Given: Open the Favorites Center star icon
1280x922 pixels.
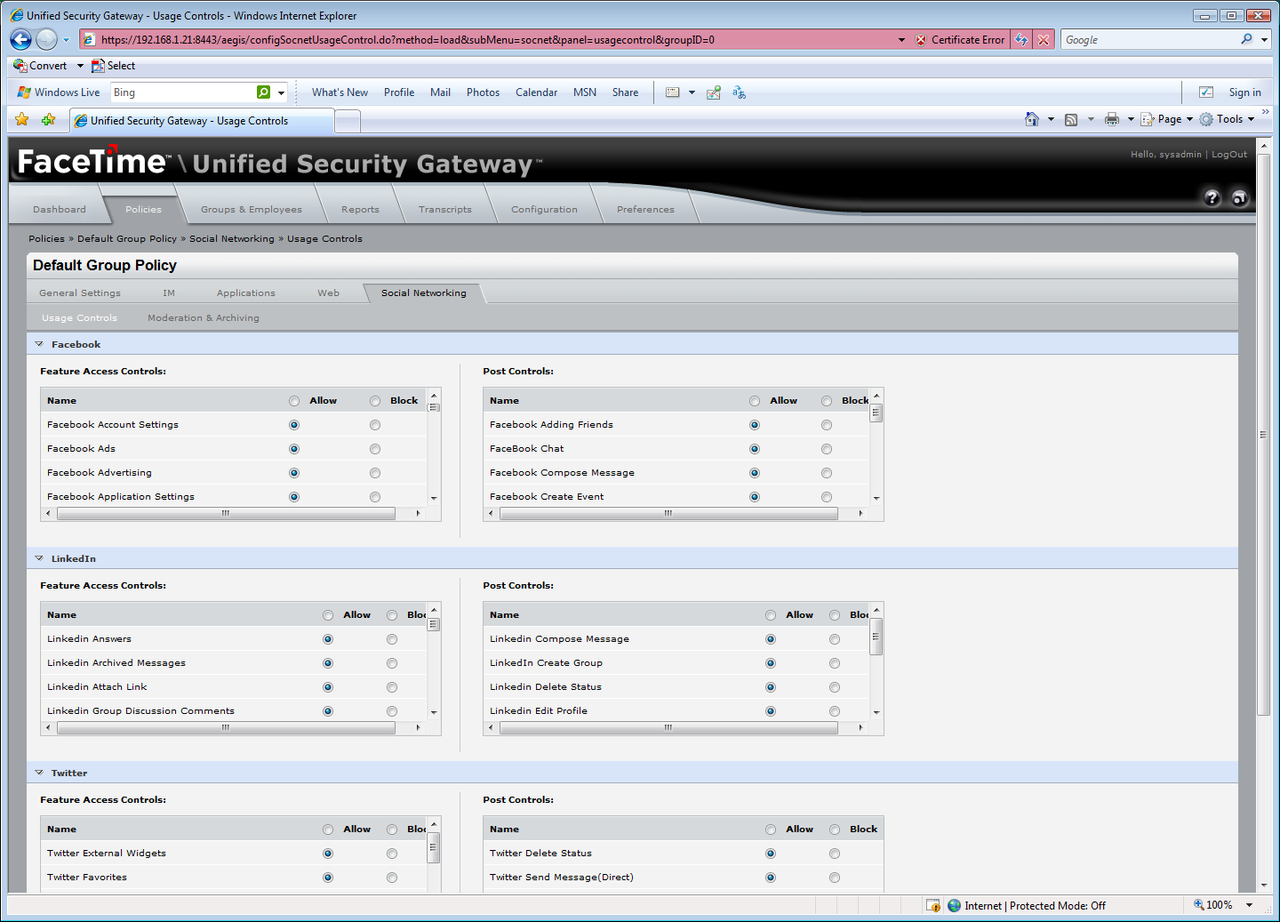Looking at the screenshot, I should click(x=21, y=120).
